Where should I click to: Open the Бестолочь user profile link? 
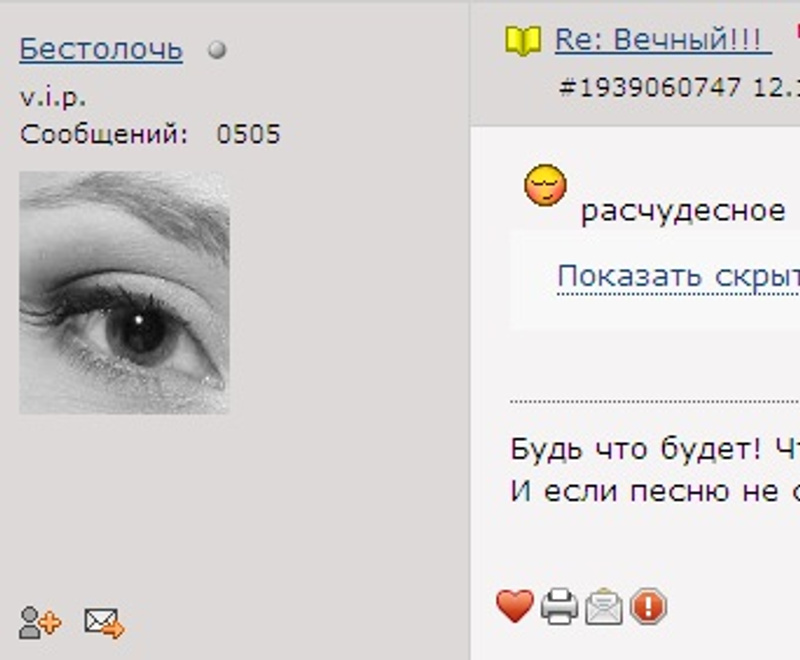coord(101,49)
